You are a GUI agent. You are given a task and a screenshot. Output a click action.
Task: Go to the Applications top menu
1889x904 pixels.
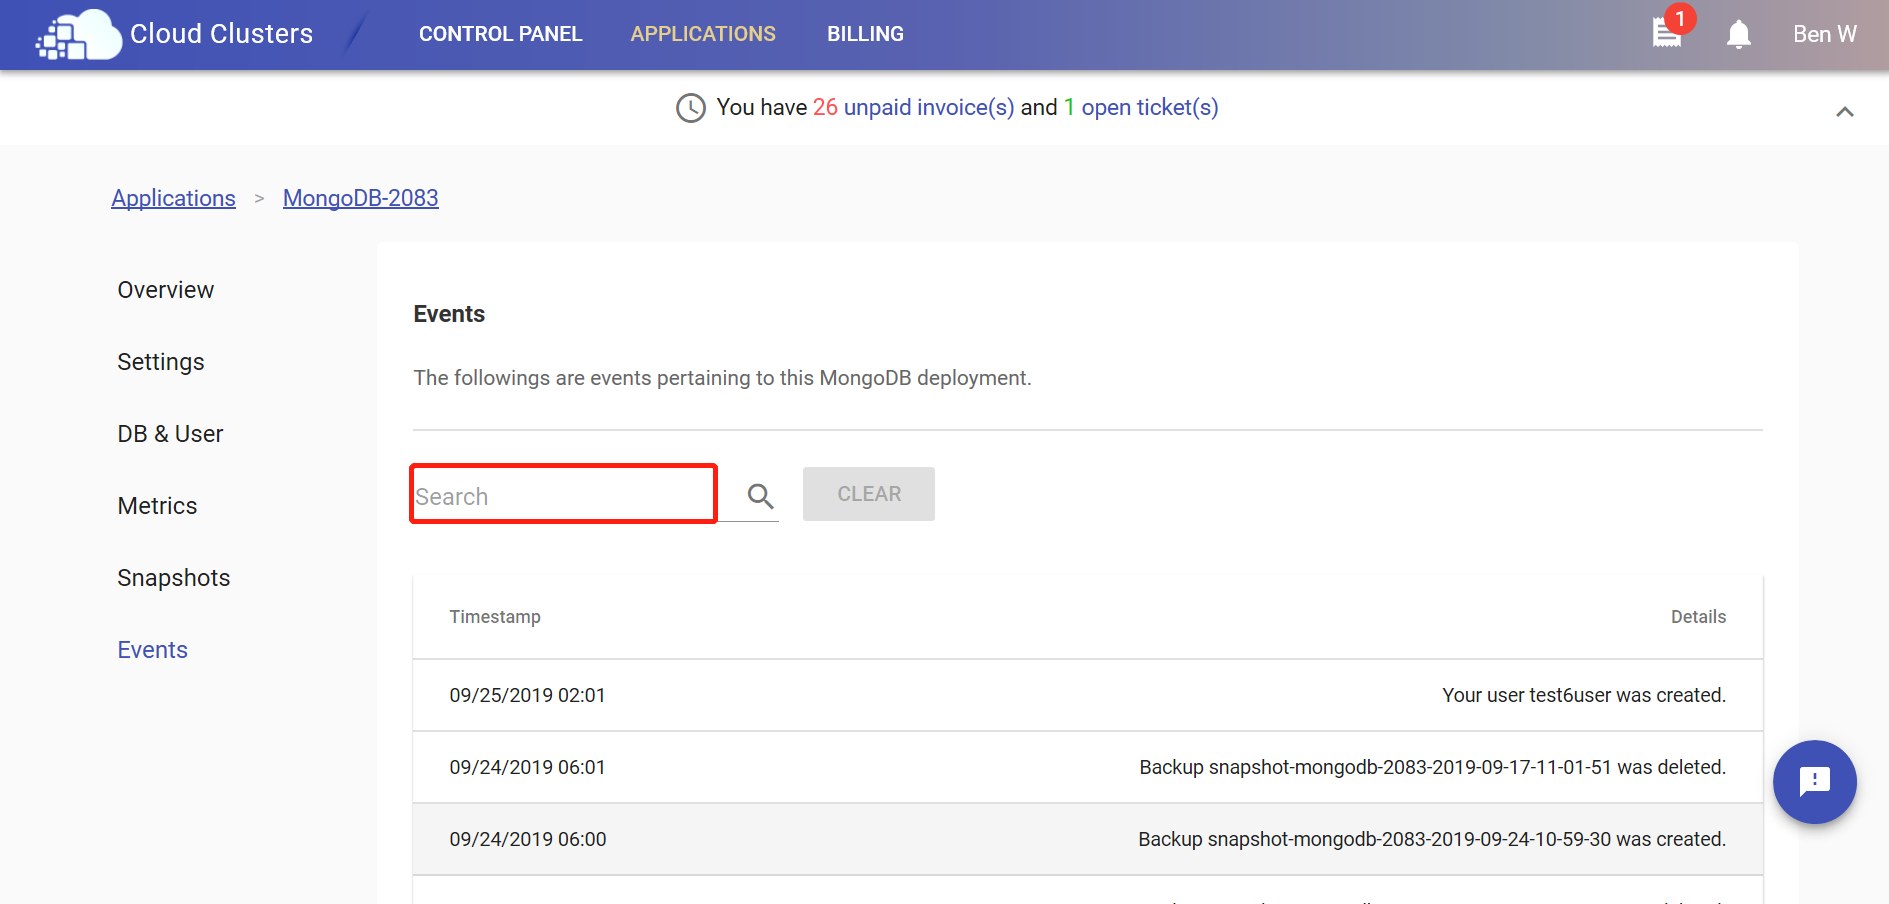703,34
